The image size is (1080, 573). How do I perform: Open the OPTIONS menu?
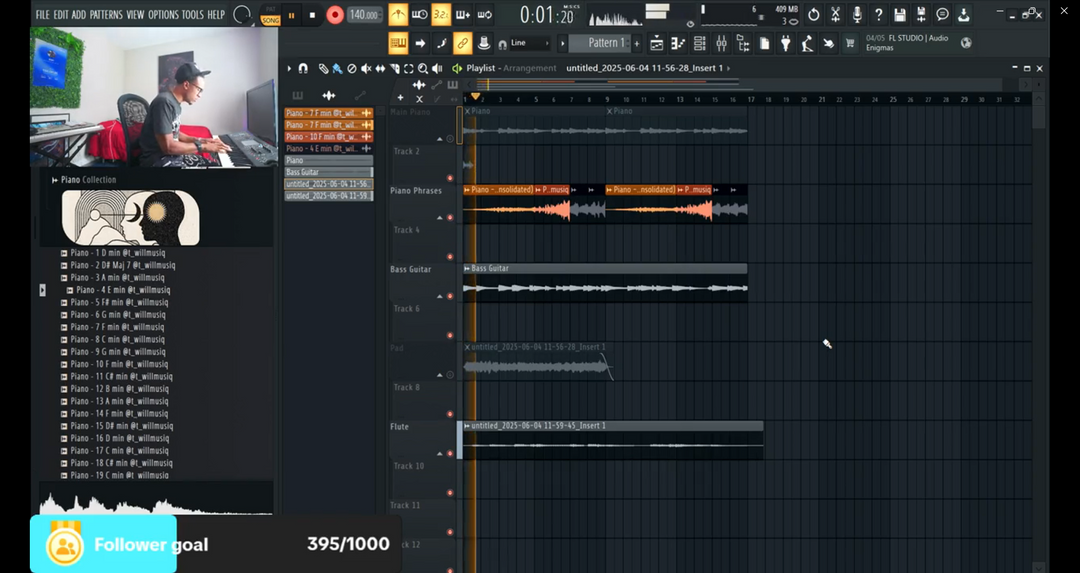click(163, 15)
